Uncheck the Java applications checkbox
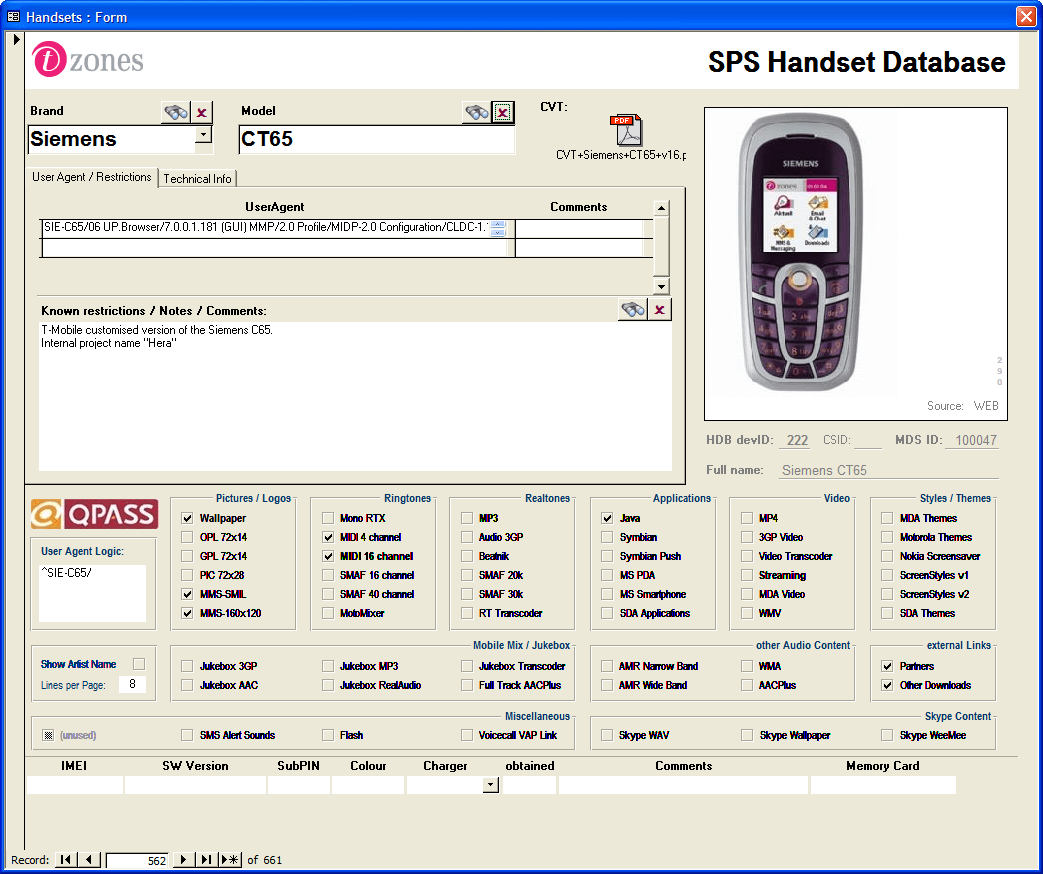The height and width of the screenshot is (874, 1043). 607,519
